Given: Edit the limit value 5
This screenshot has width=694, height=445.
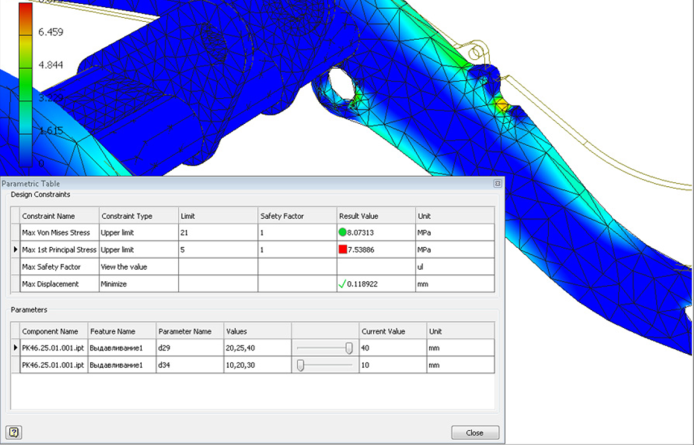Looking at the screenshot, I should point(218,250).
